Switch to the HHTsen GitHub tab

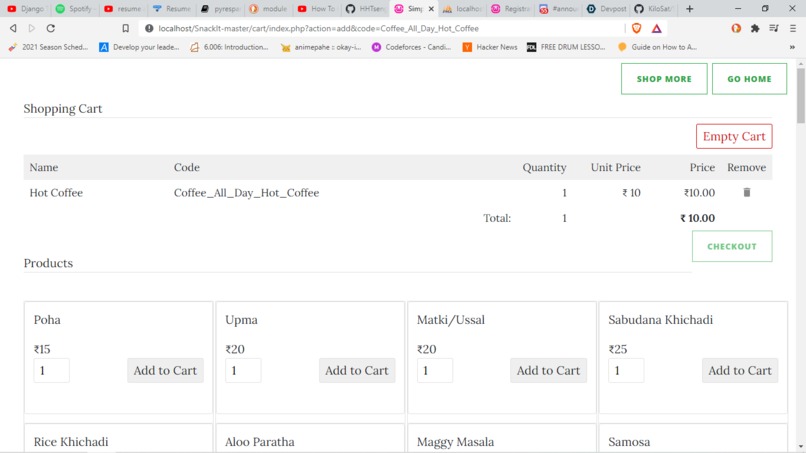click(365, 9)
